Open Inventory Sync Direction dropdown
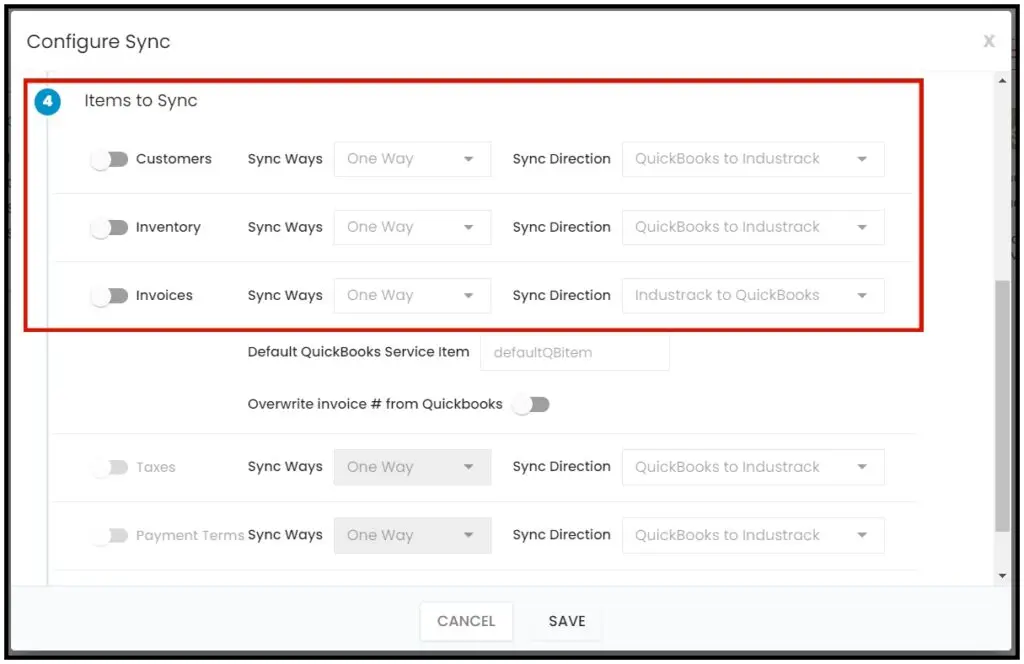 pos(753,227)
